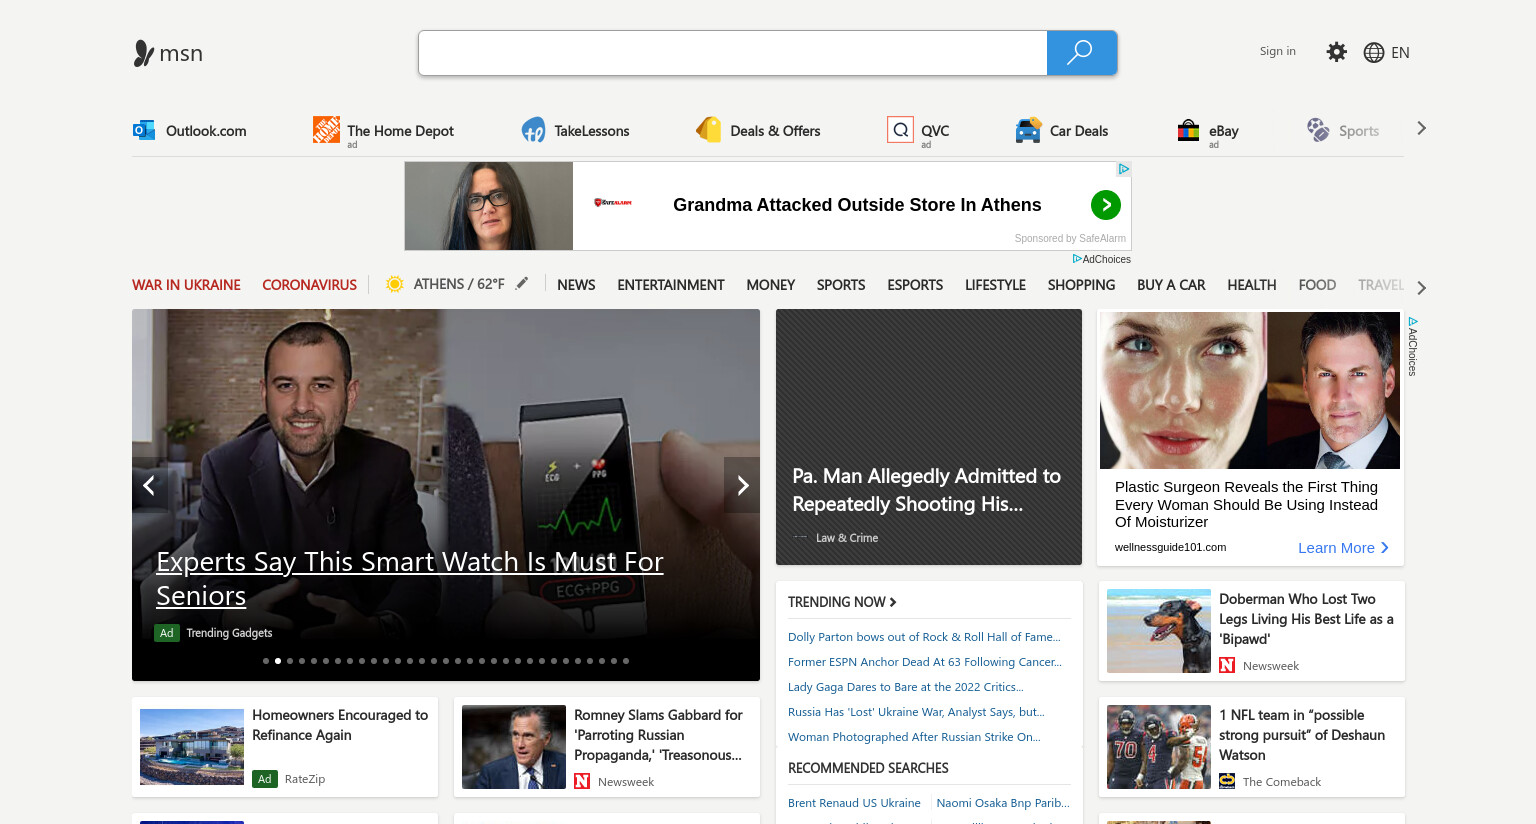
Task: Open the Plastic Surgeon ad image
Action: pyautogui.click(x=1250, y=390)
